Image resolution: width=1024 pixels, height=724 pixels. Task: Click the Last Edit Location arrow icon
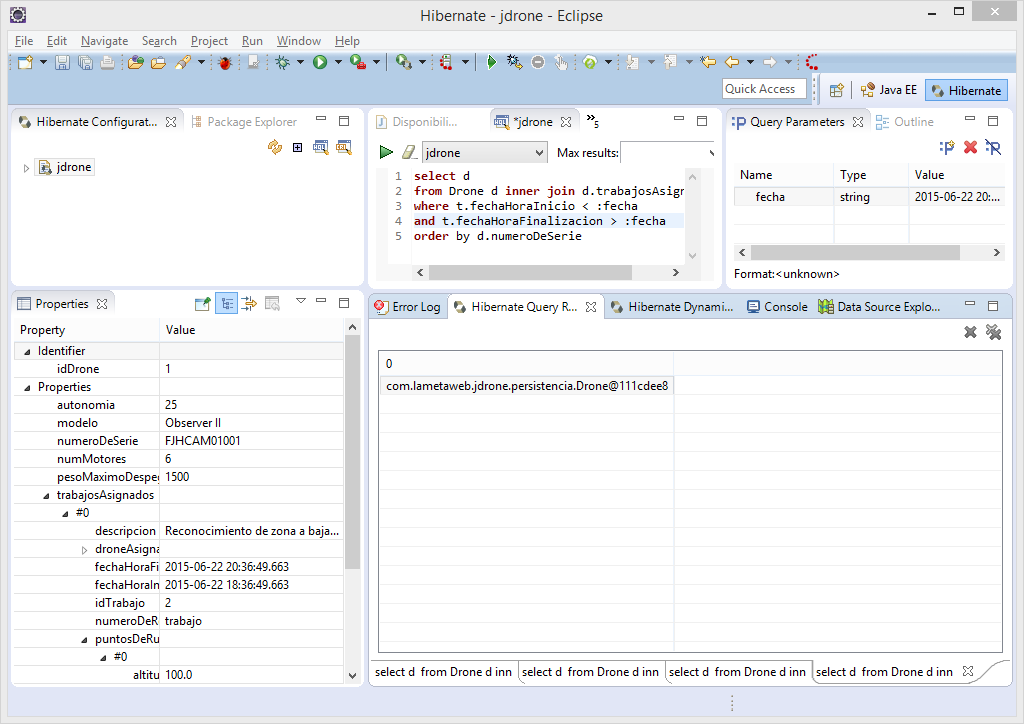(x=708, y=63)
